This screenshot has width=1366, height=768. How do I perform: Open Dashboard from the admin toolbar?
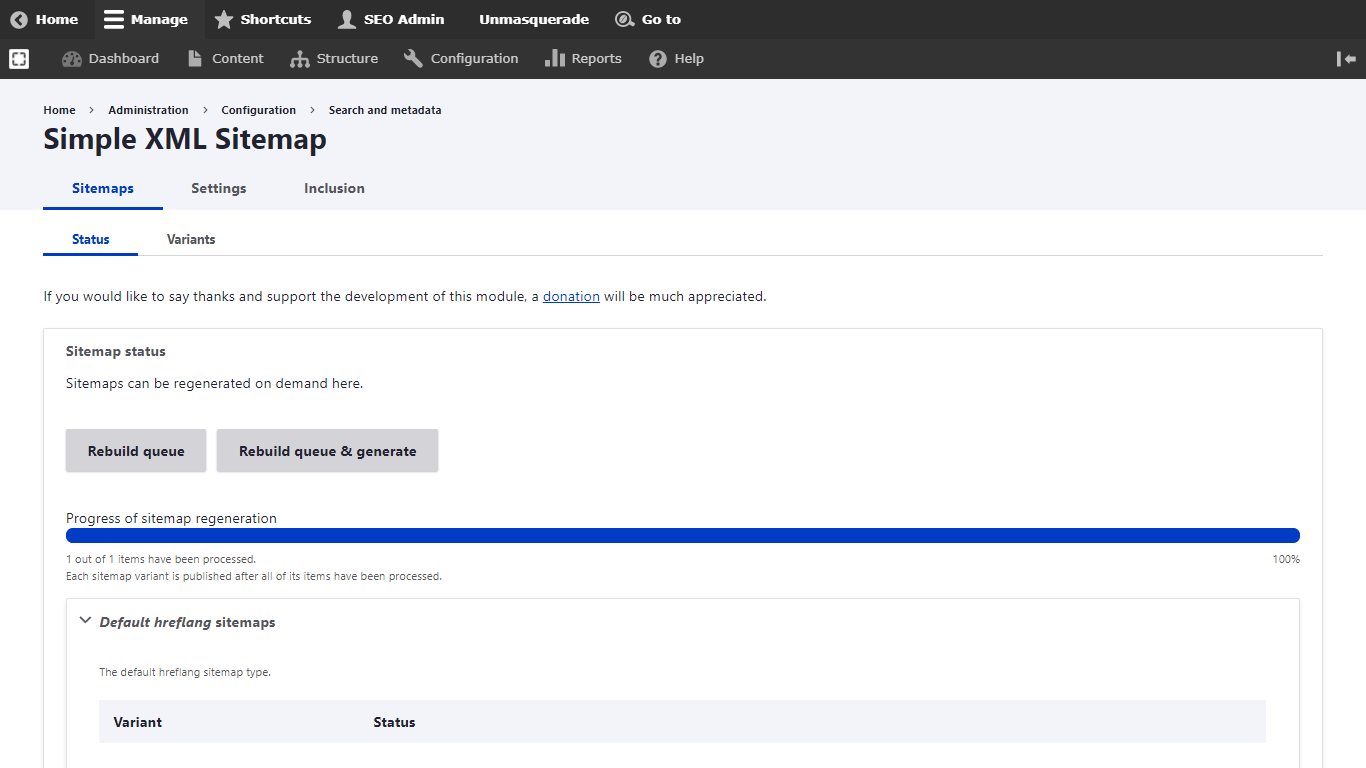[x=111, y=59]
